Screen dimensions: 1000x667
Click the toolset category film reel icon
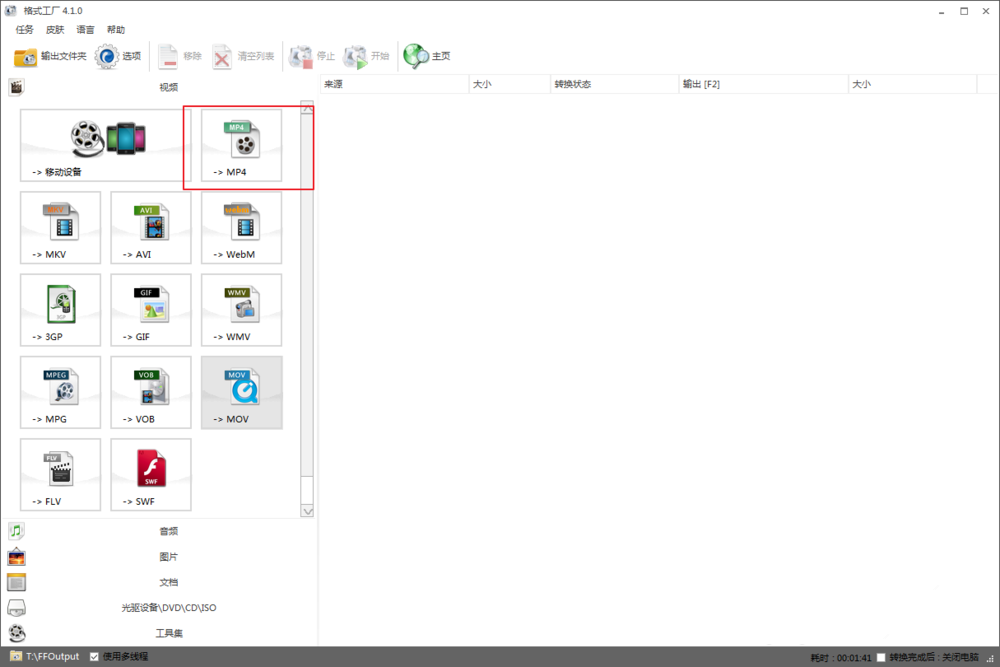coord(16,633)
